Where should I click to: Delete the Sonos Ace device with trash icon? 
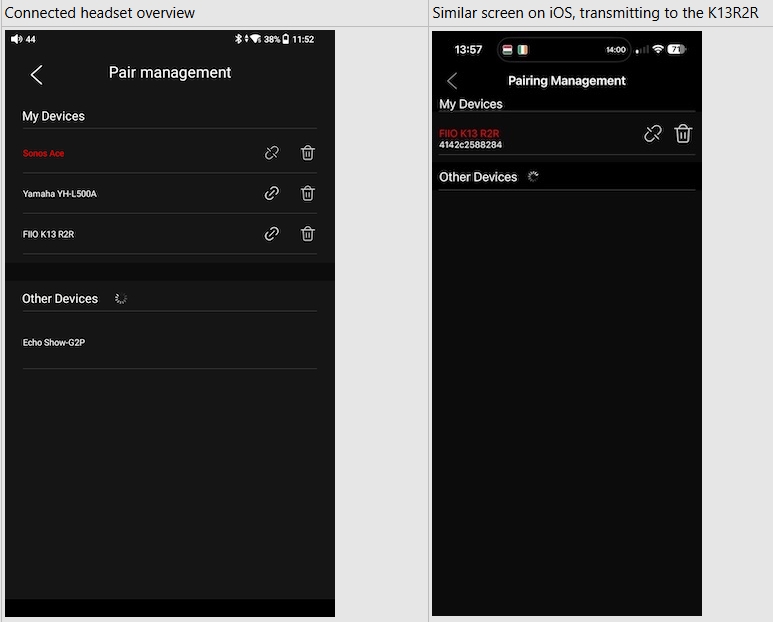(308, 153)
